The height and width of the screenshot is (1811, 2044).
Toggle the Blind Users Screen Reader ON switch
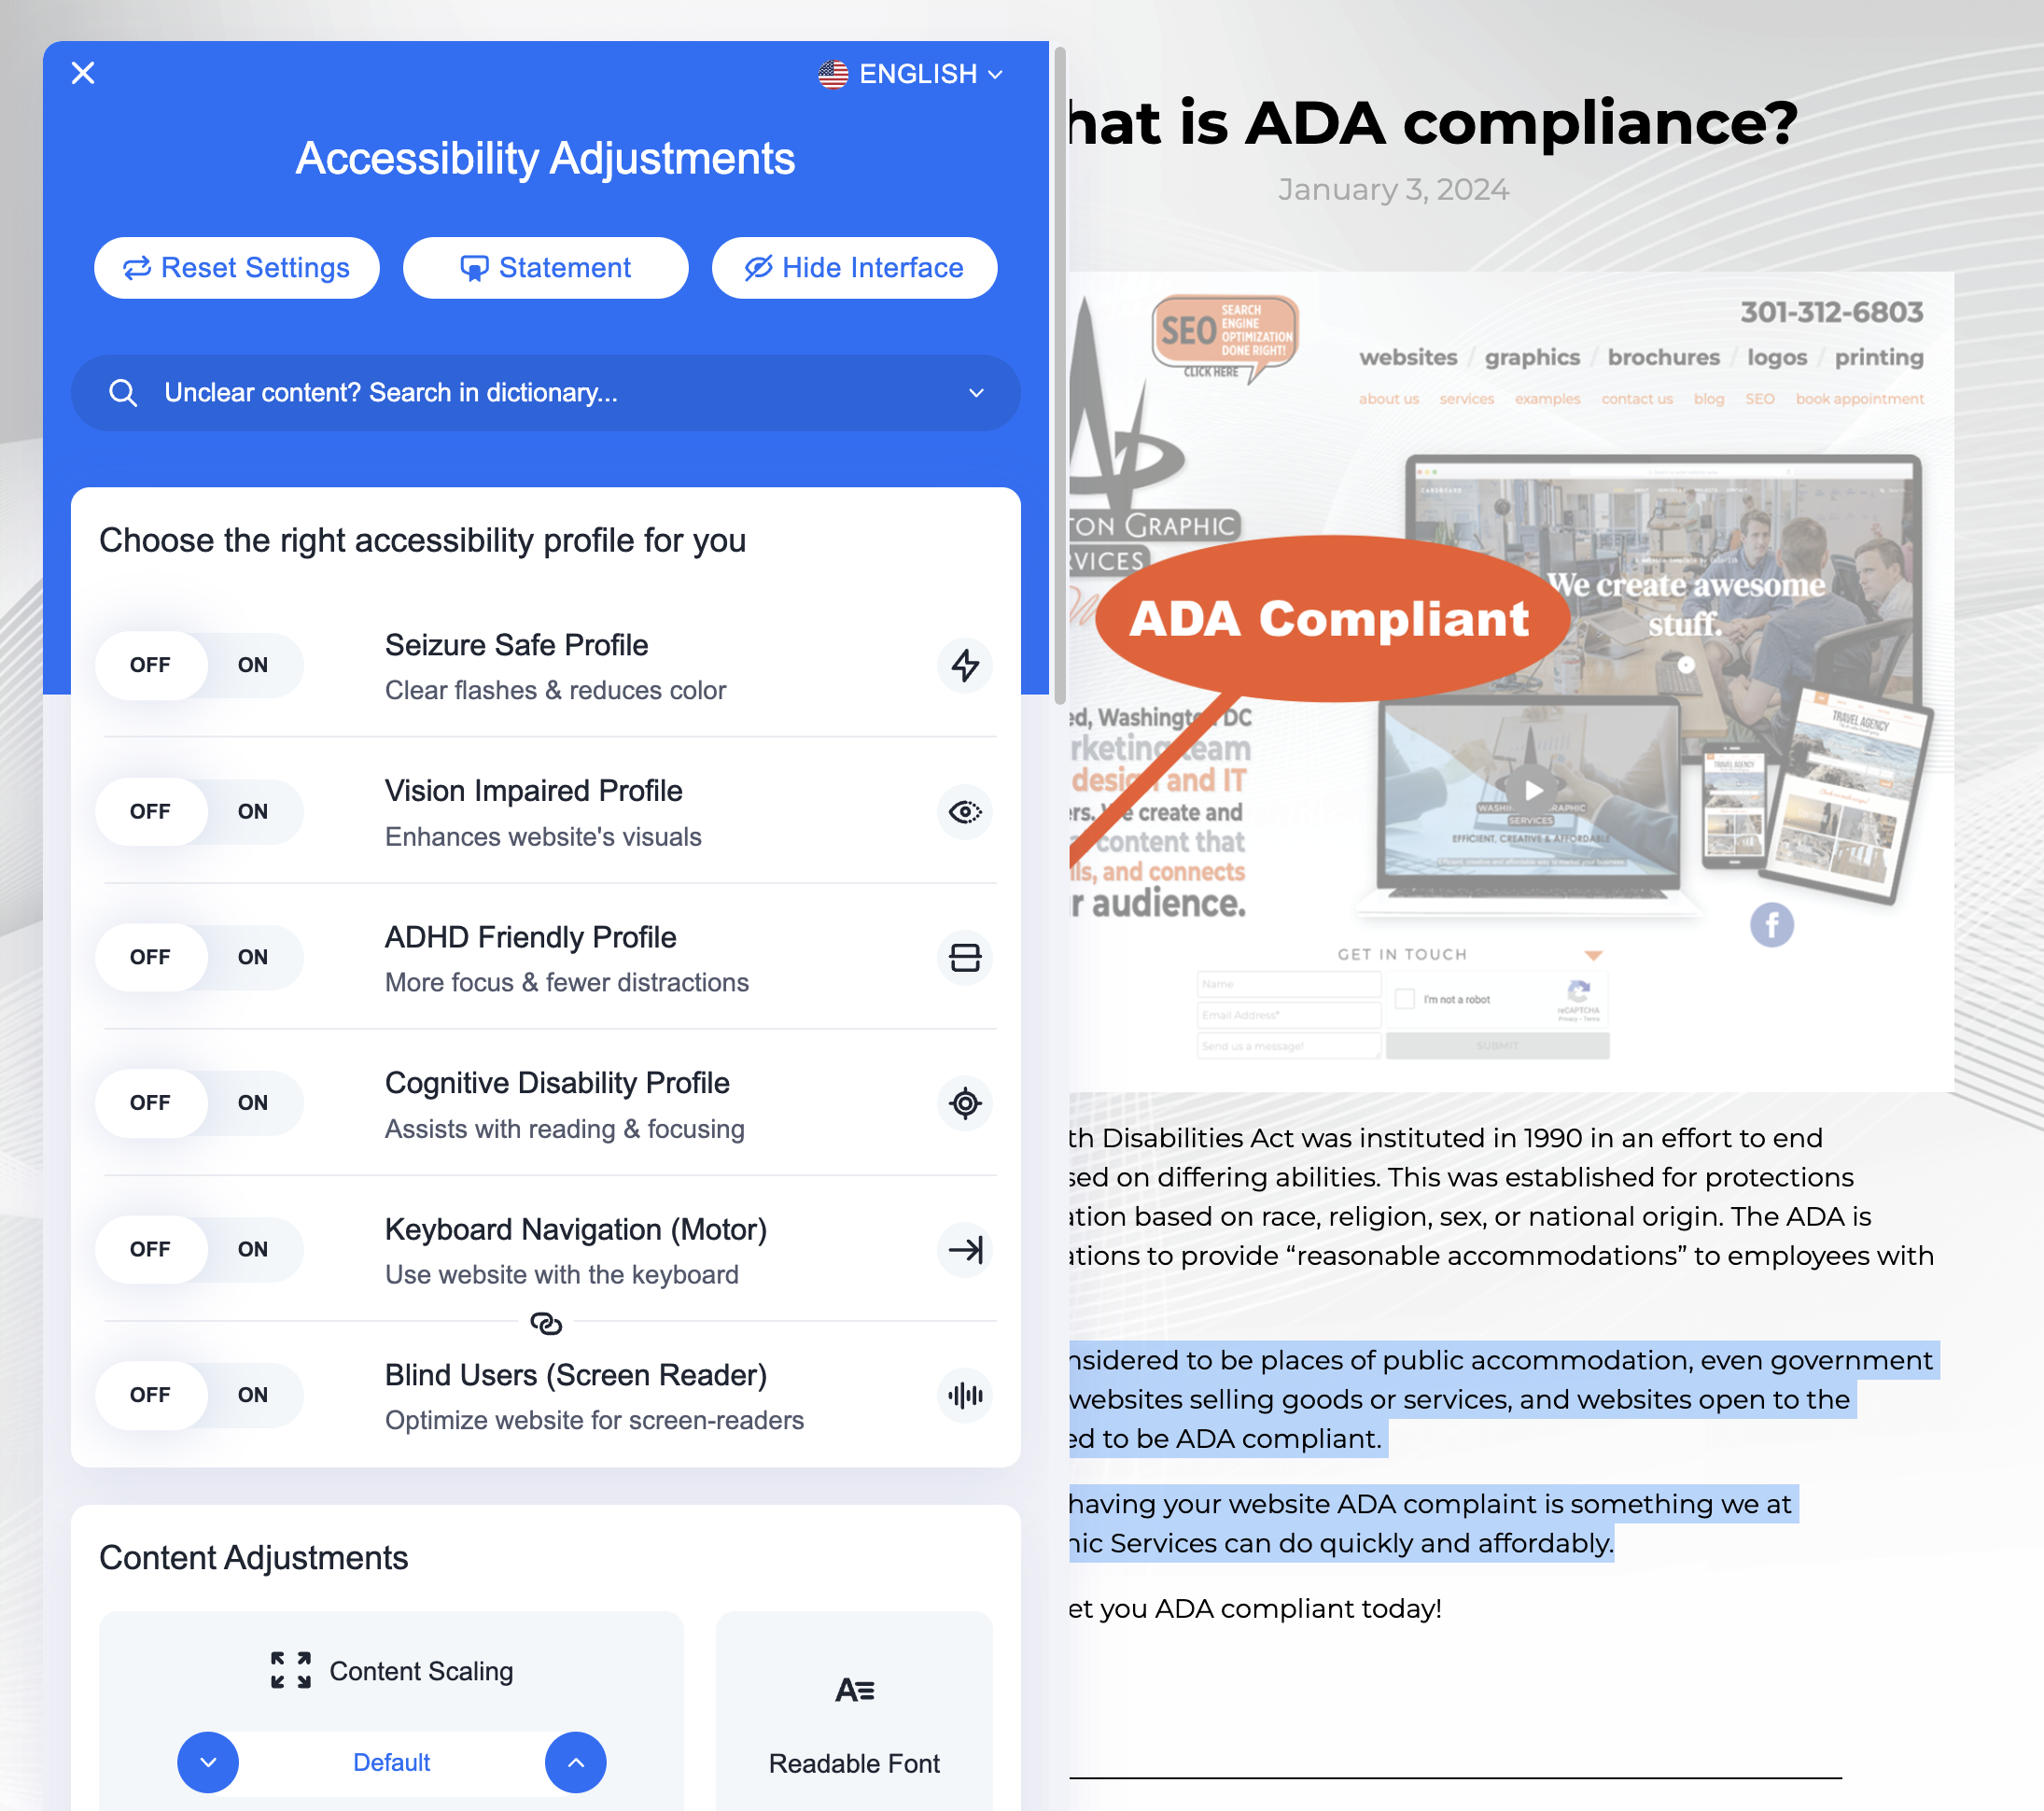click(252, 1395)
